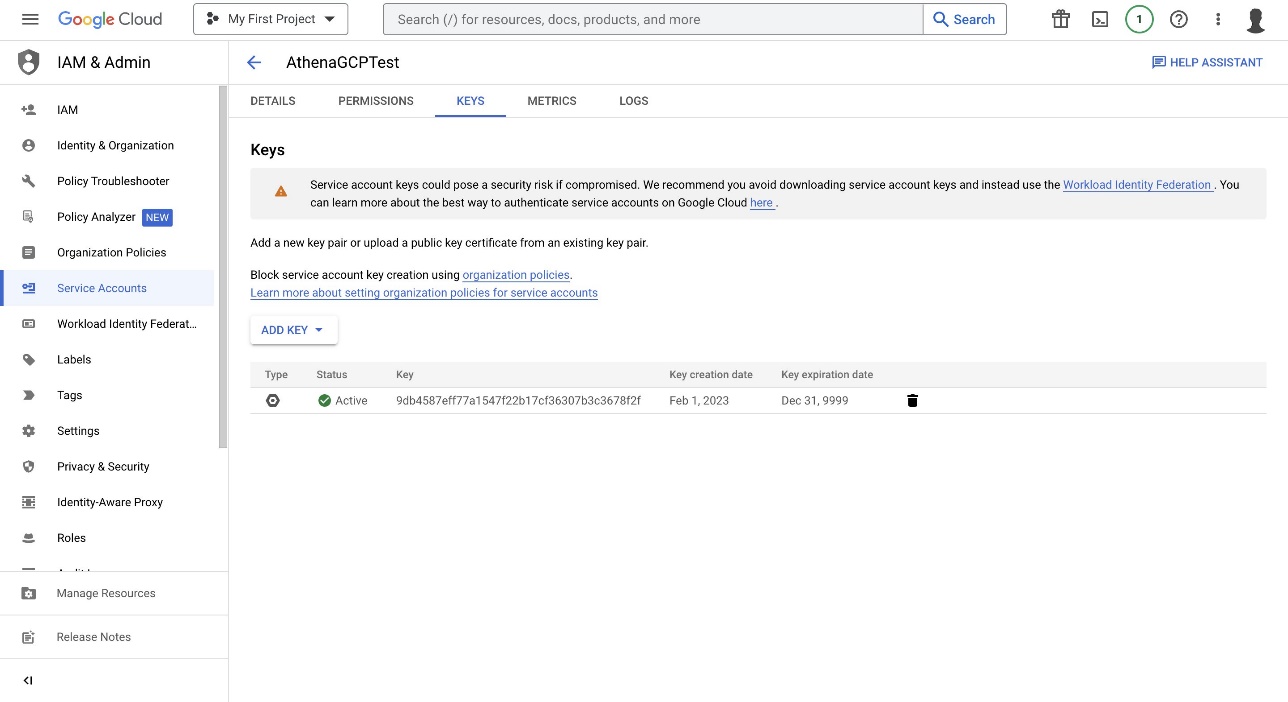The width and height of the screenshot is (1288, 702).
Task: Click the Policy Troubleshooter wrench icon
Action: pyautogui.click(x=29, y=181)
